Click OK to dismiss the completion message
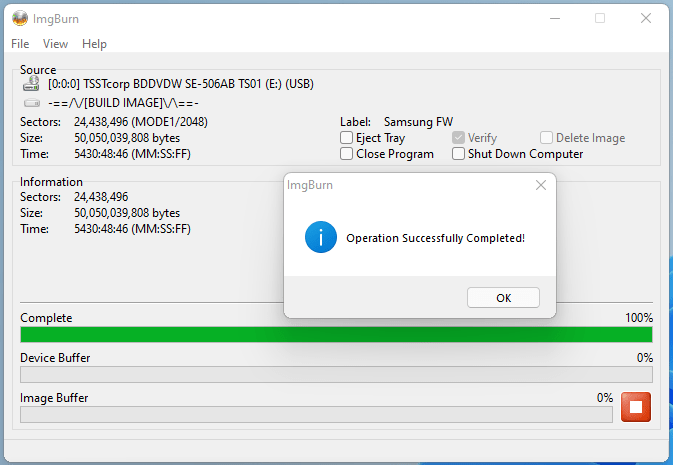The image size is (673, 465). click(x=503, y=298)
